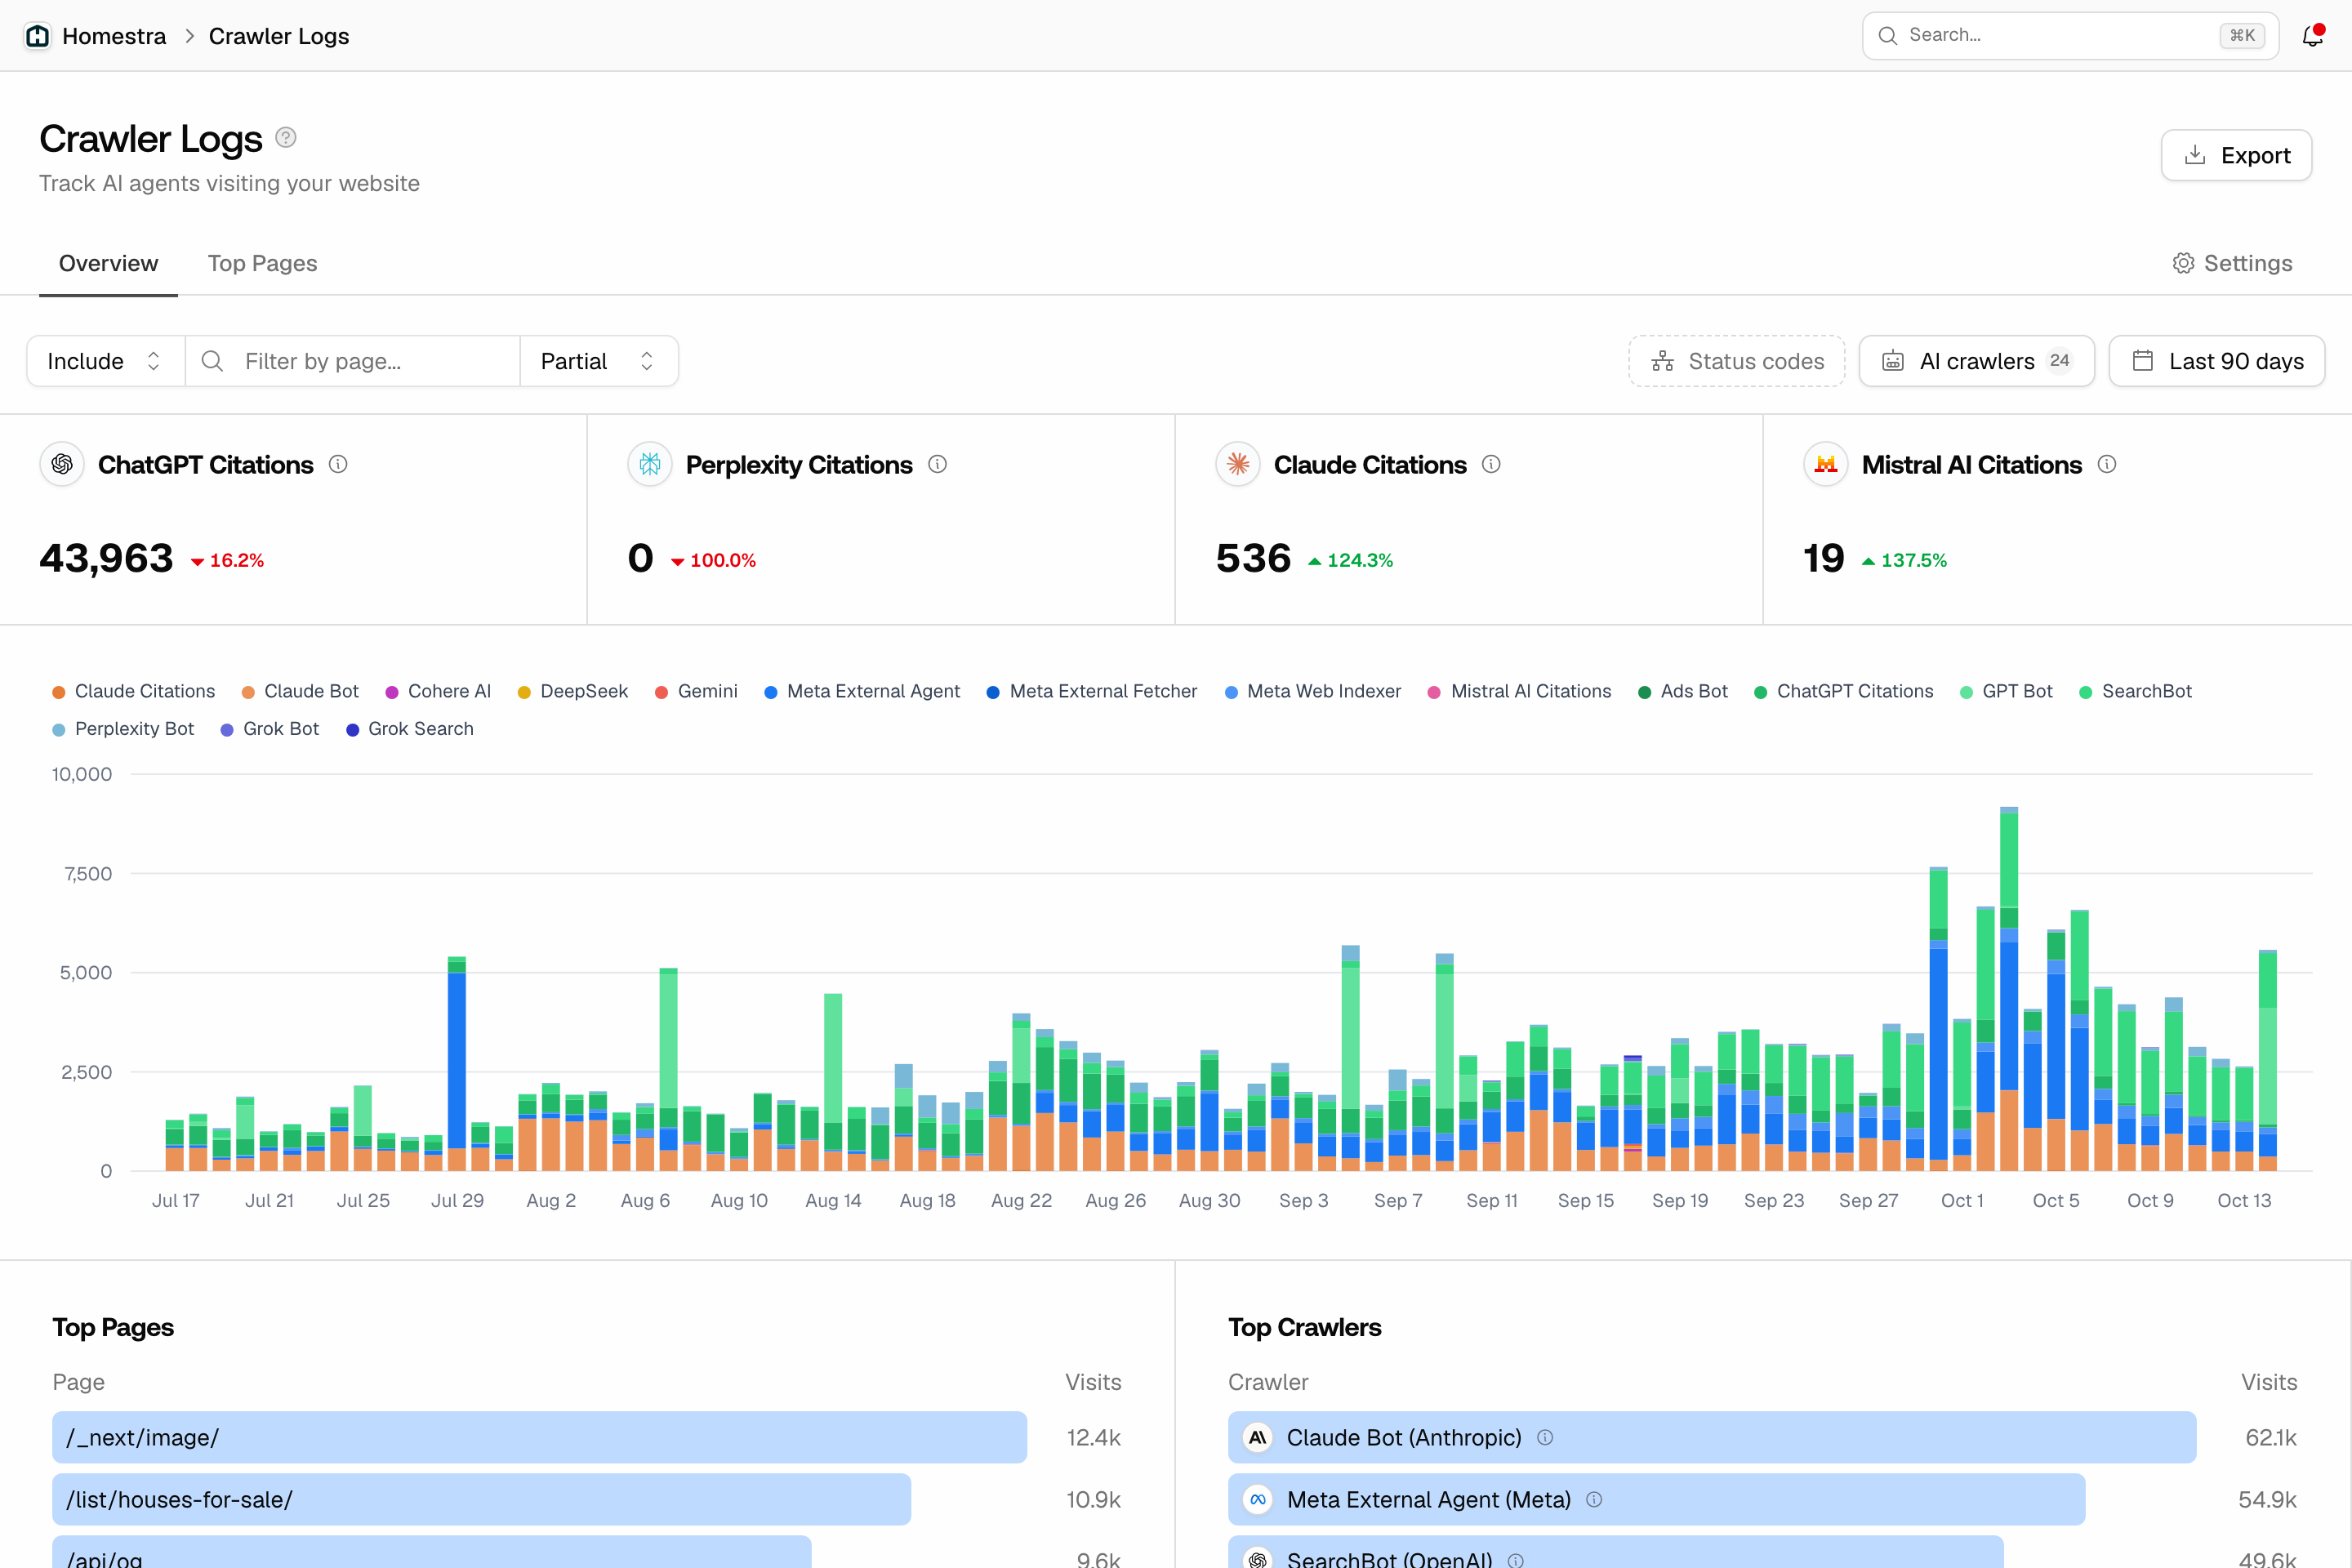Toggle Grok Bot series in legend
The width and height of the screenshot is (2352, 1568).
[270, 729]
